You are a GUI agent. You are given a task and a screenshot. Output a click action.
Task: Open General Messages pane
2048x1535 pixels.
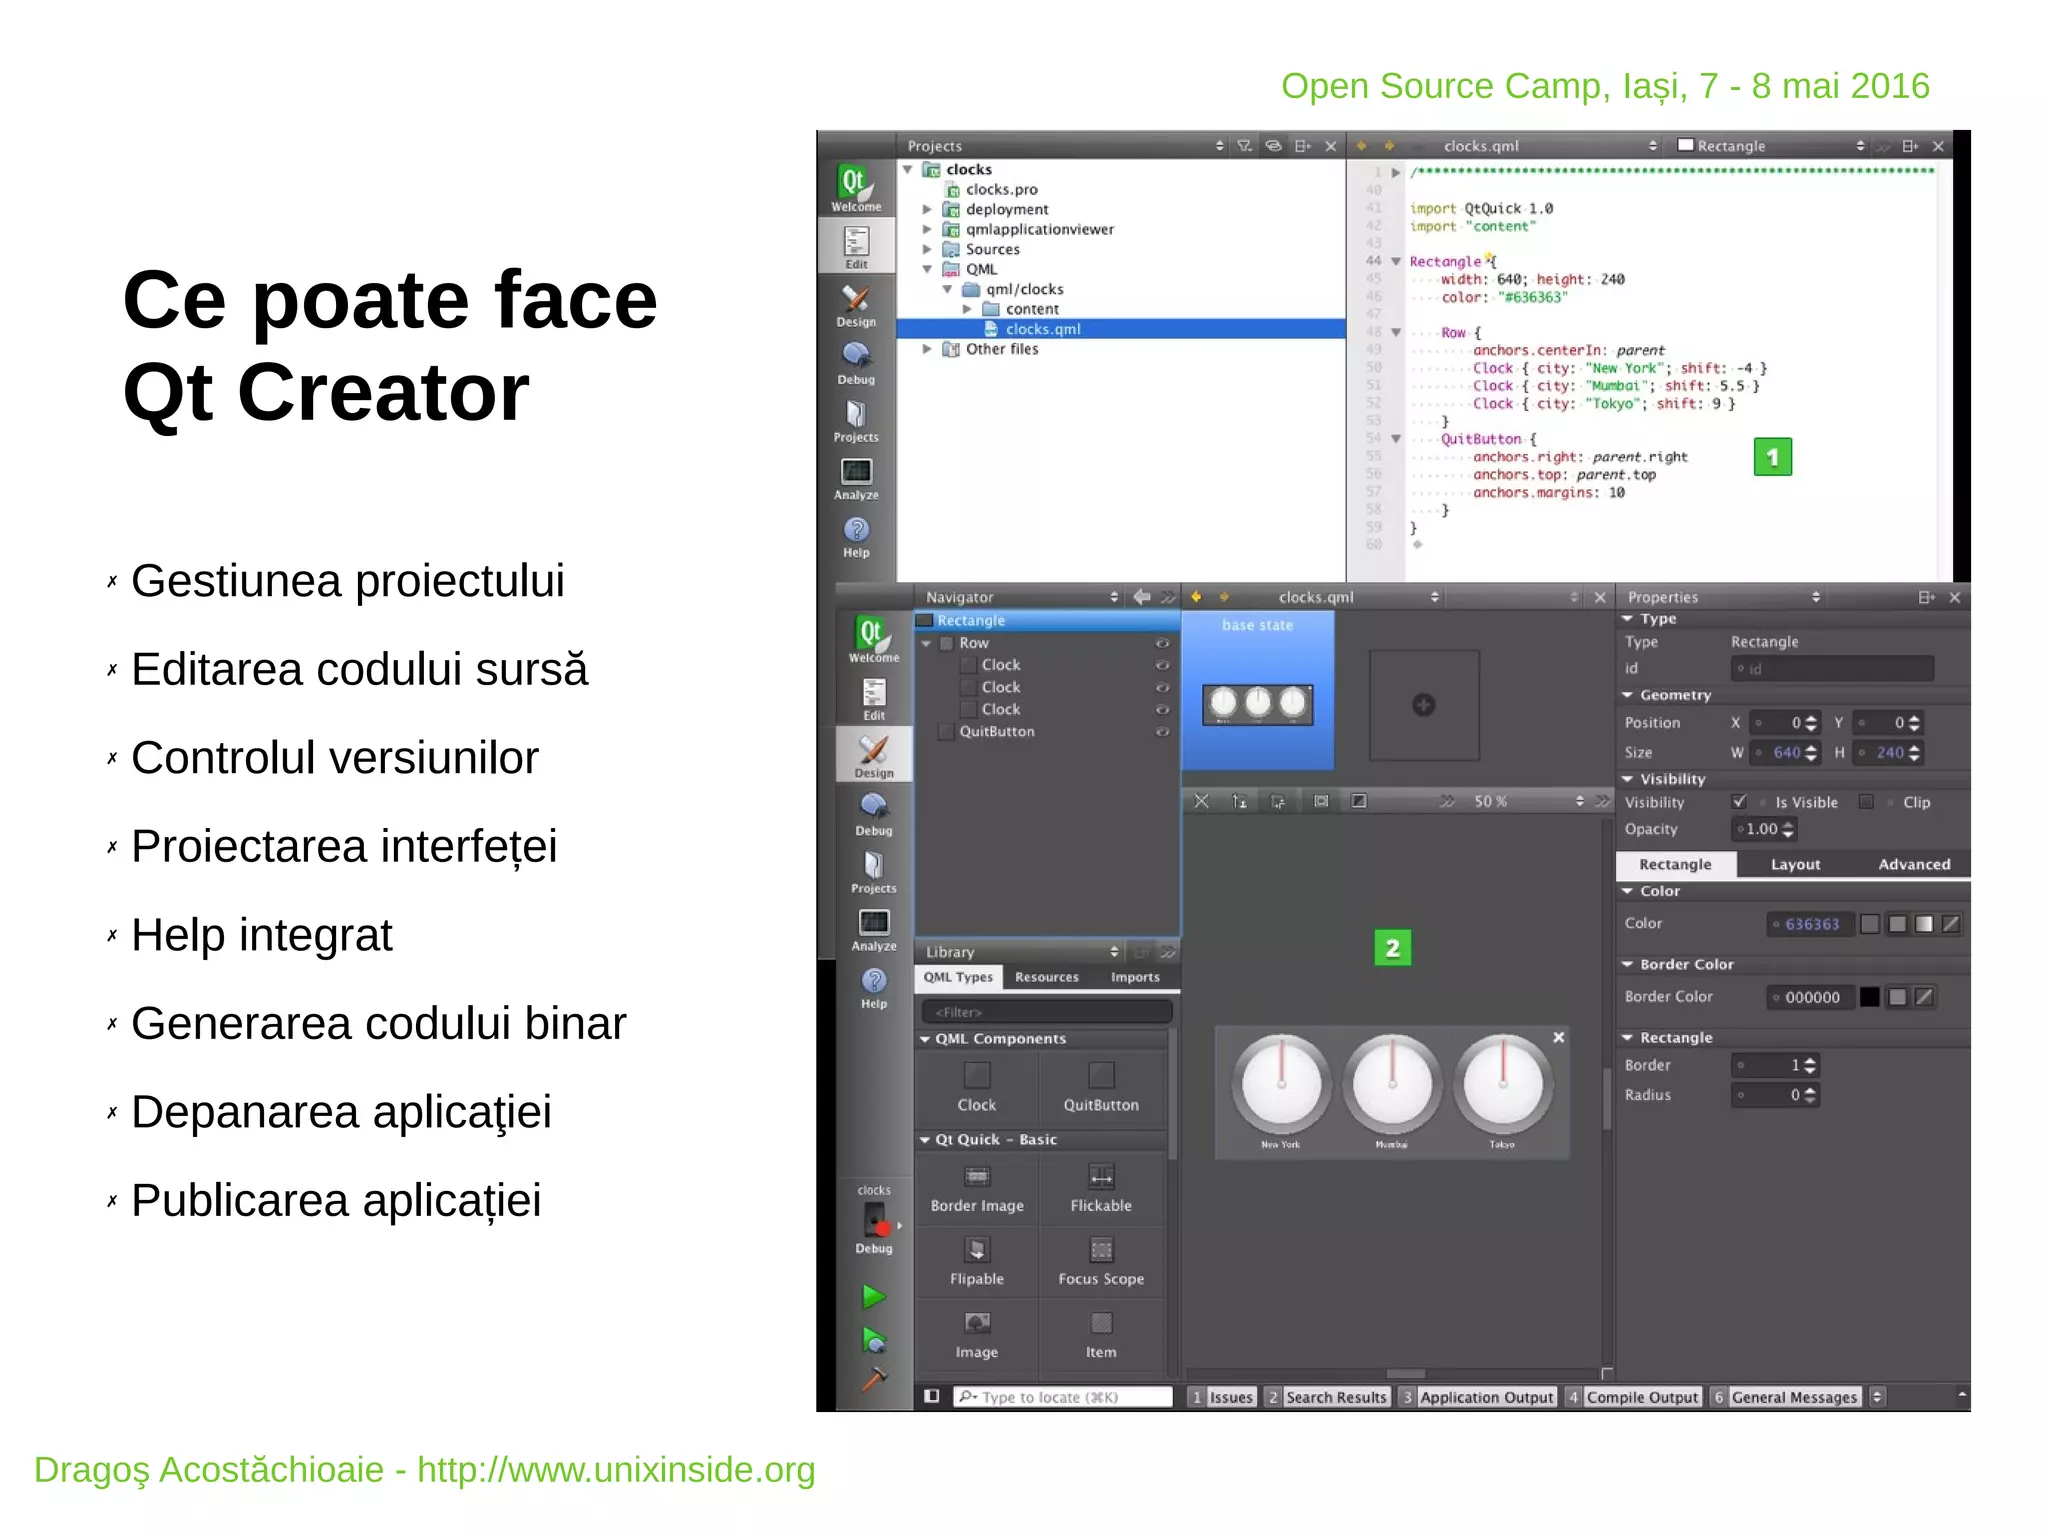[1785, 1397]
